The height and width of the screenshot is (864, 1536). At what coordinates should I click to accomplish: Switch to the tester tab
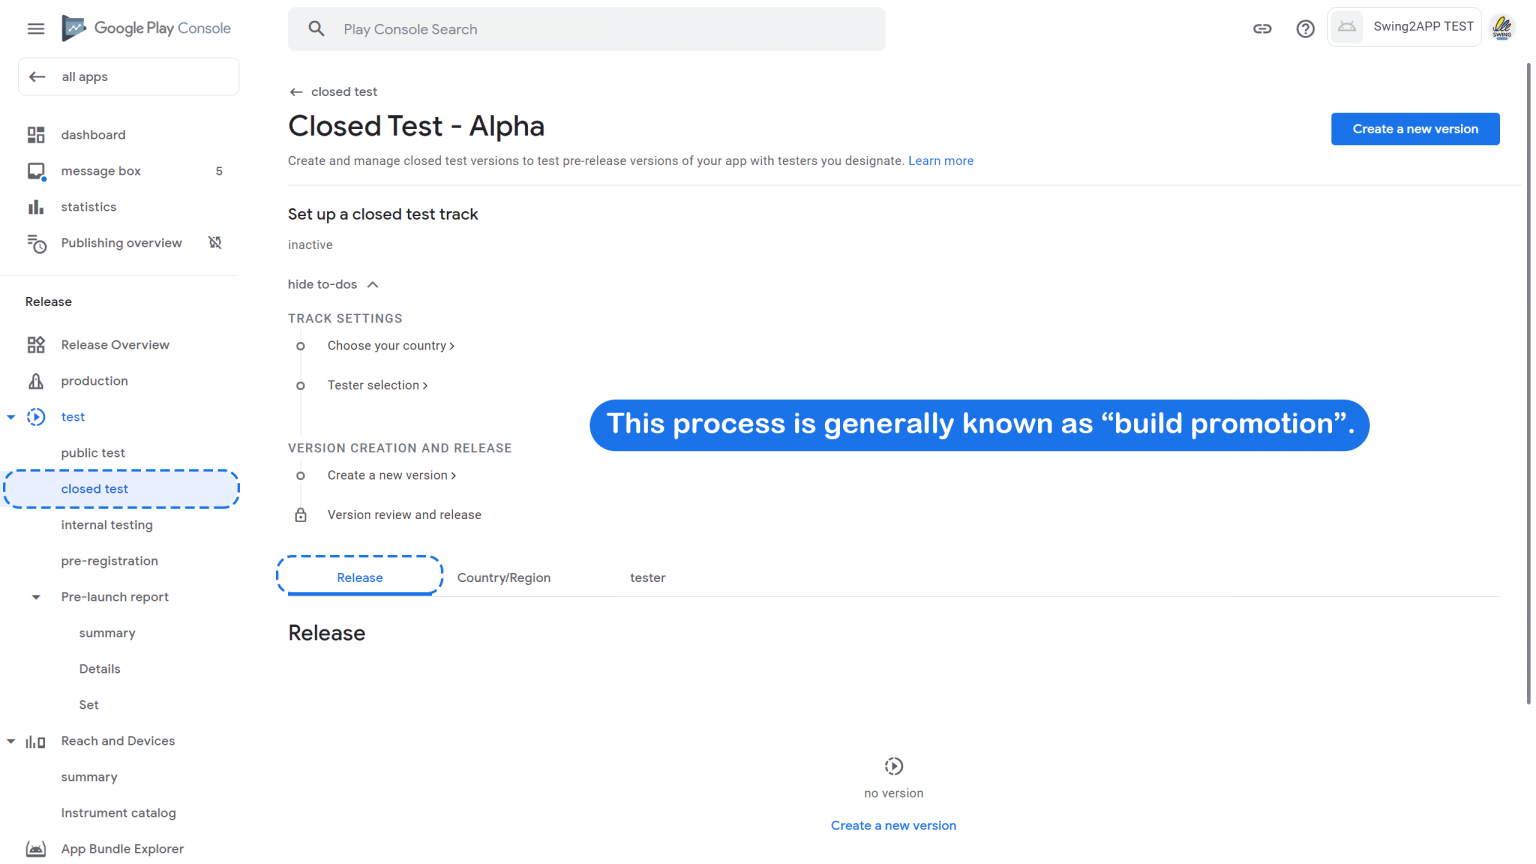[648, 577]
